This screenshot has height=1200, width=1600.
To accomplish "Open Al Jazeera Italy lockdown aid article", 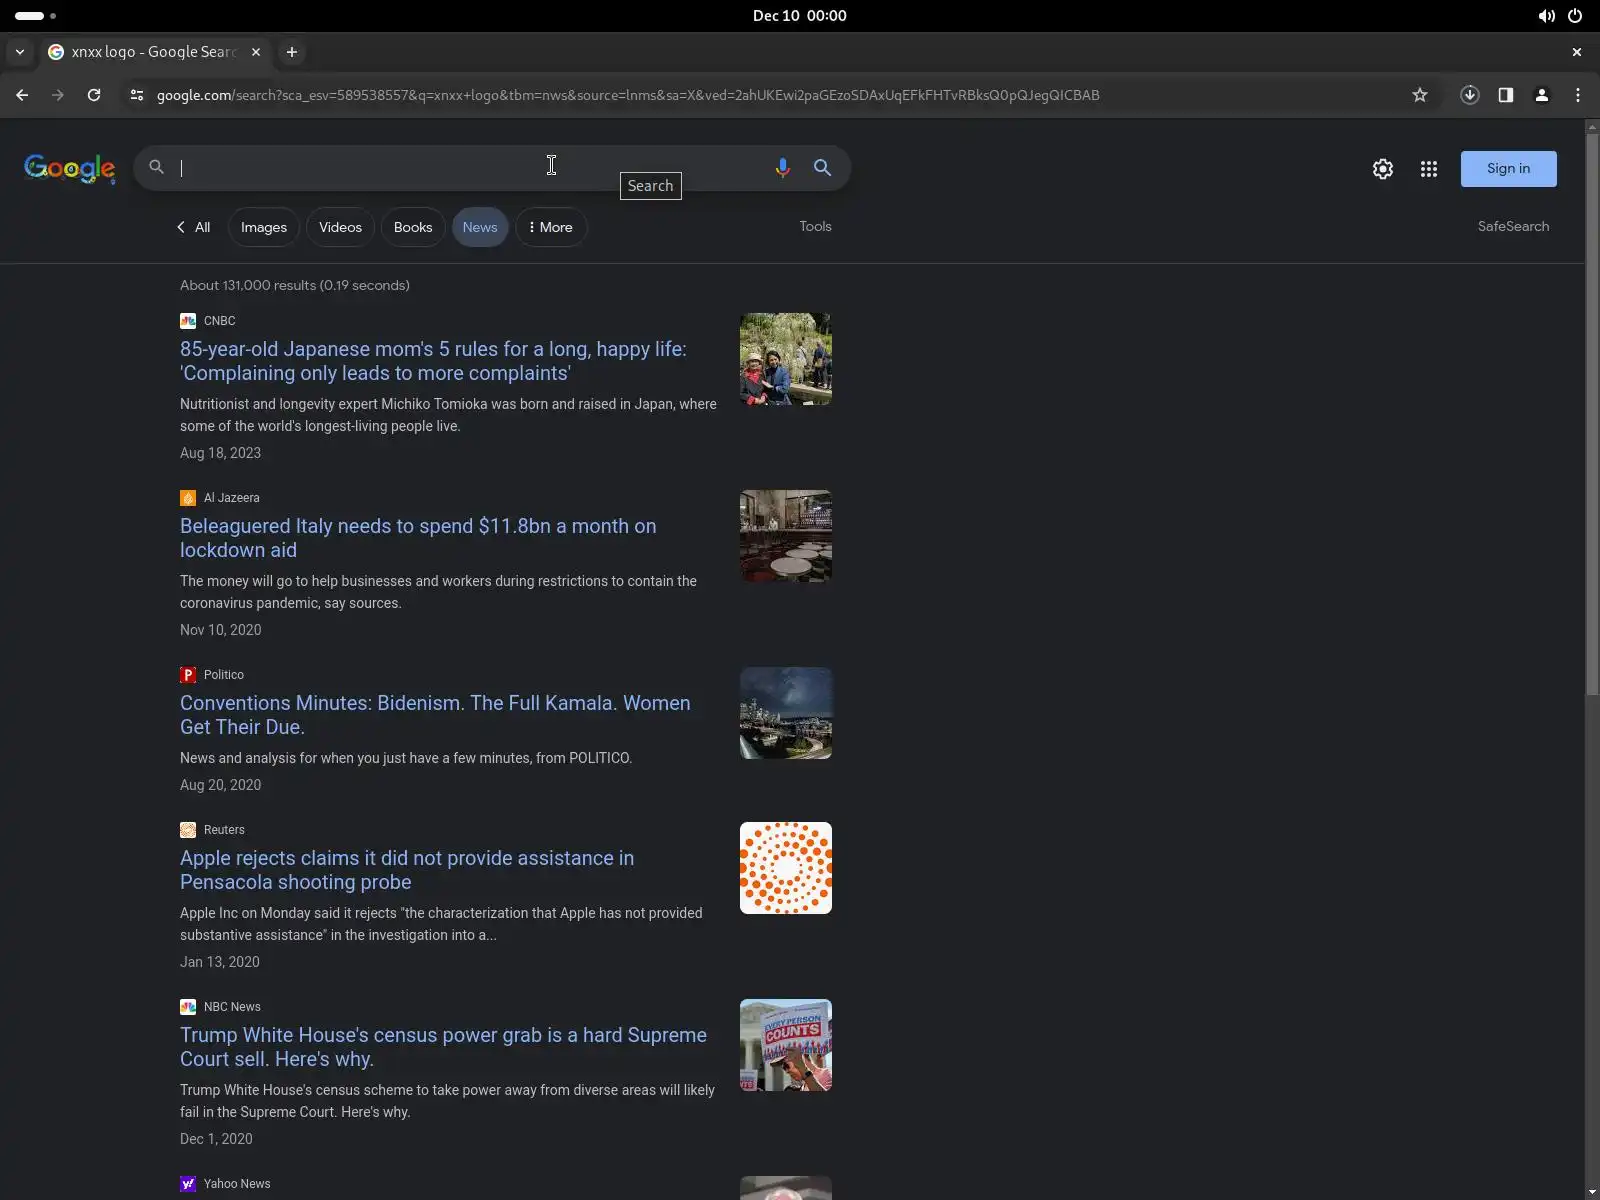I will pyautogui.click(x=418, y=538).
